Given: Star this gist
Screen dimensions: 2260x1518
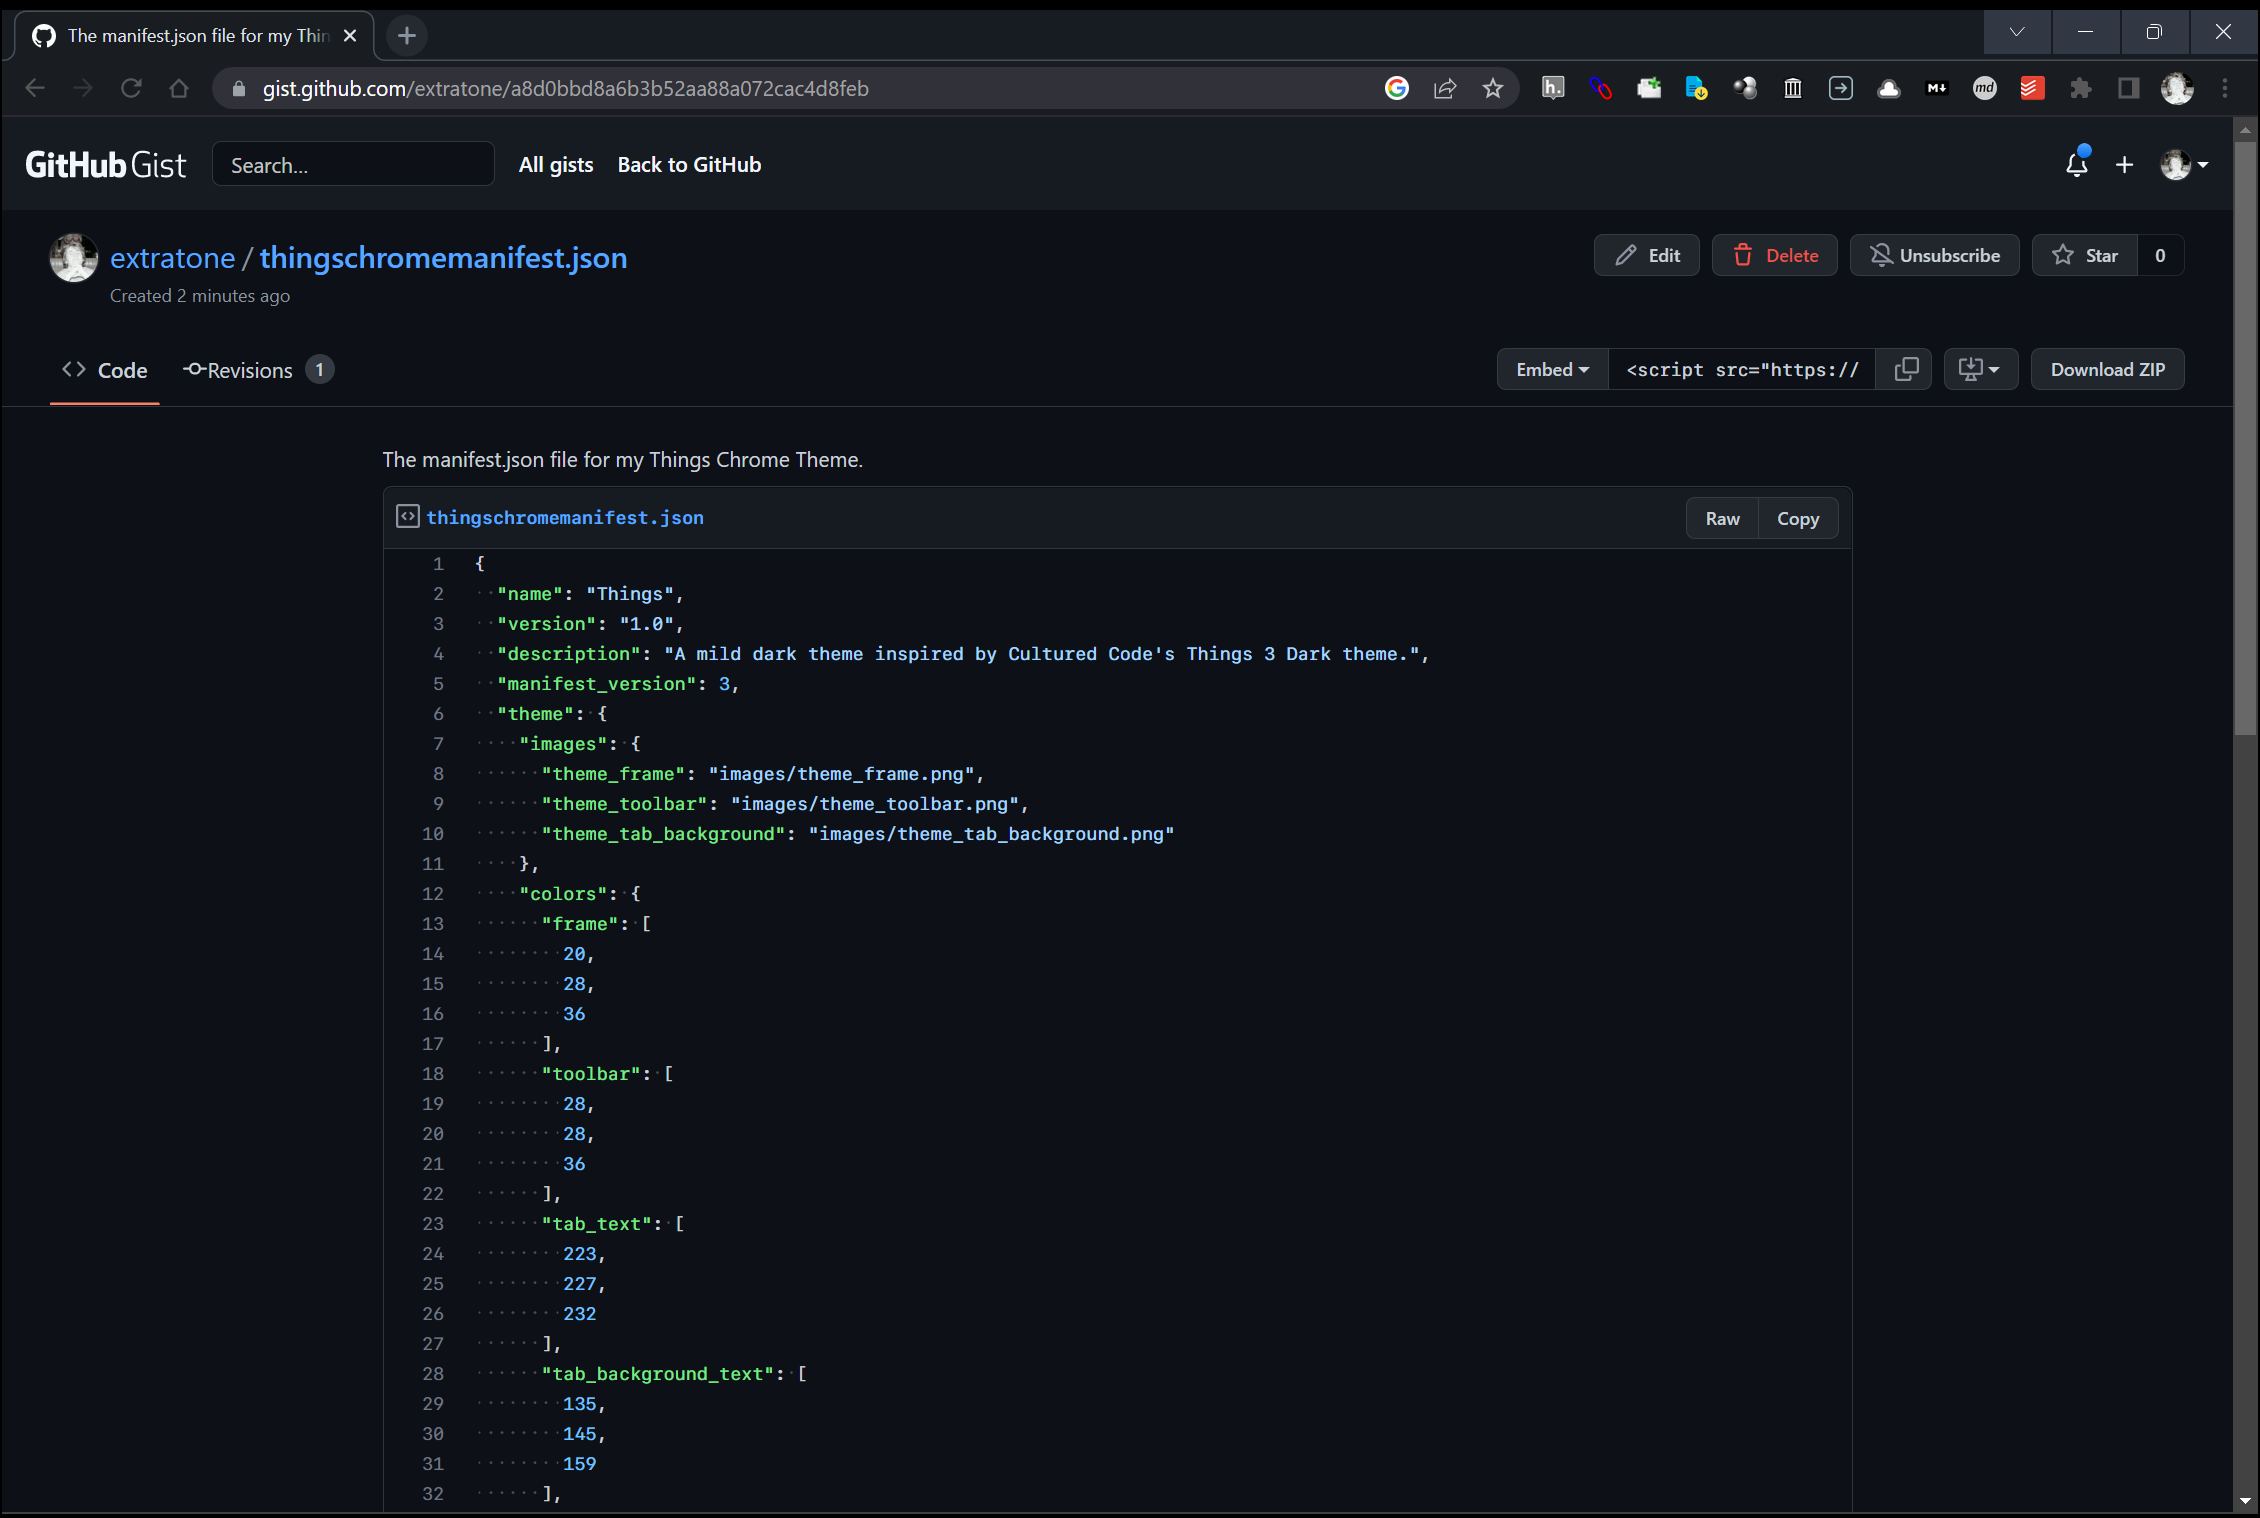Looking at the screenshot, I should tap(2085, 256).
